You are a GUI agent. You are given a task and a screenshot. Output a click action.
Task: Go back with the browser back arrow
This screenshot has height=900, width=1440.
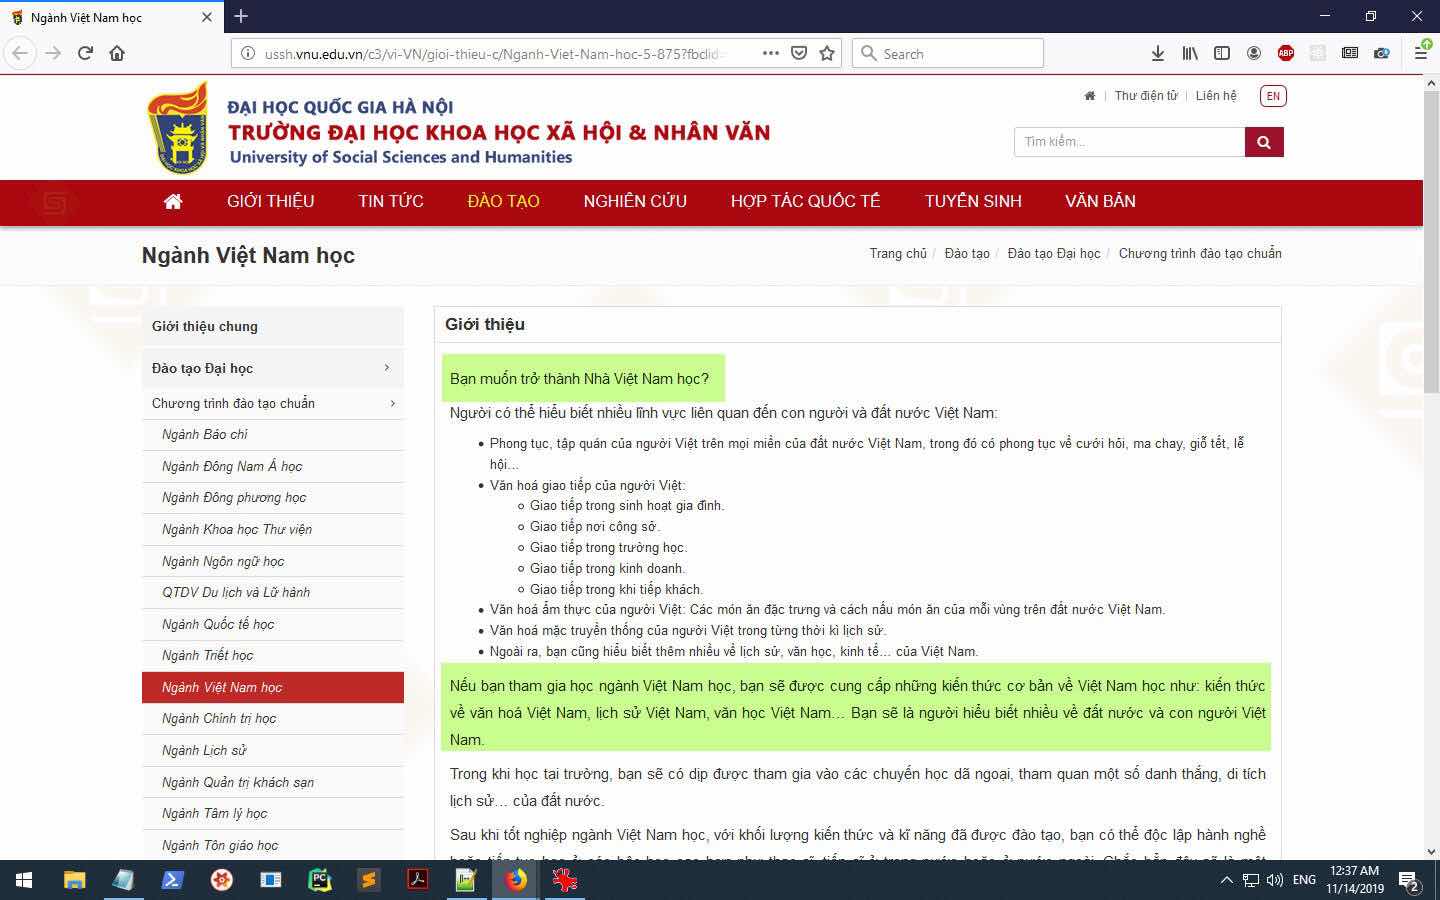(21, 53)
